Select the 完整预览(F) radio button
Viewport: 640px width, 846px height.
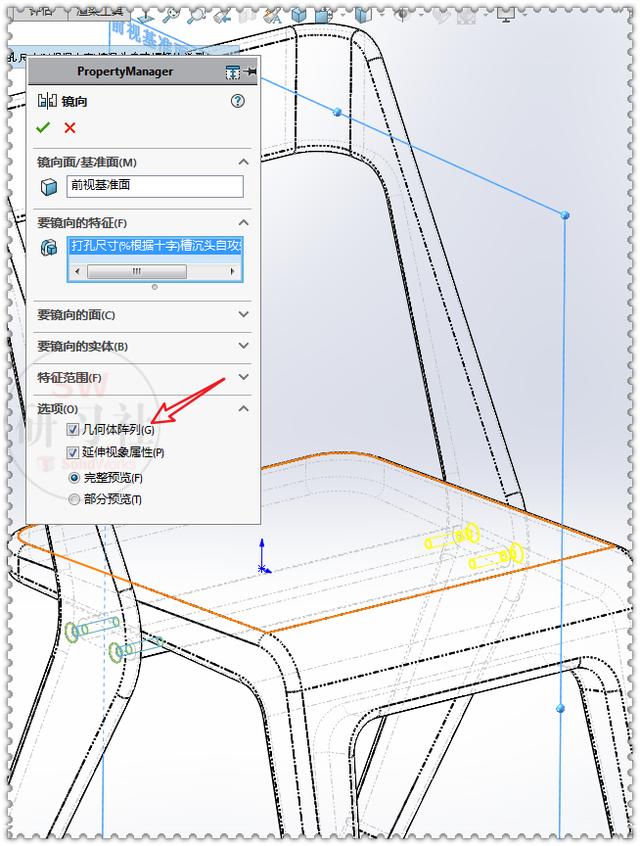tap(74, 477)
